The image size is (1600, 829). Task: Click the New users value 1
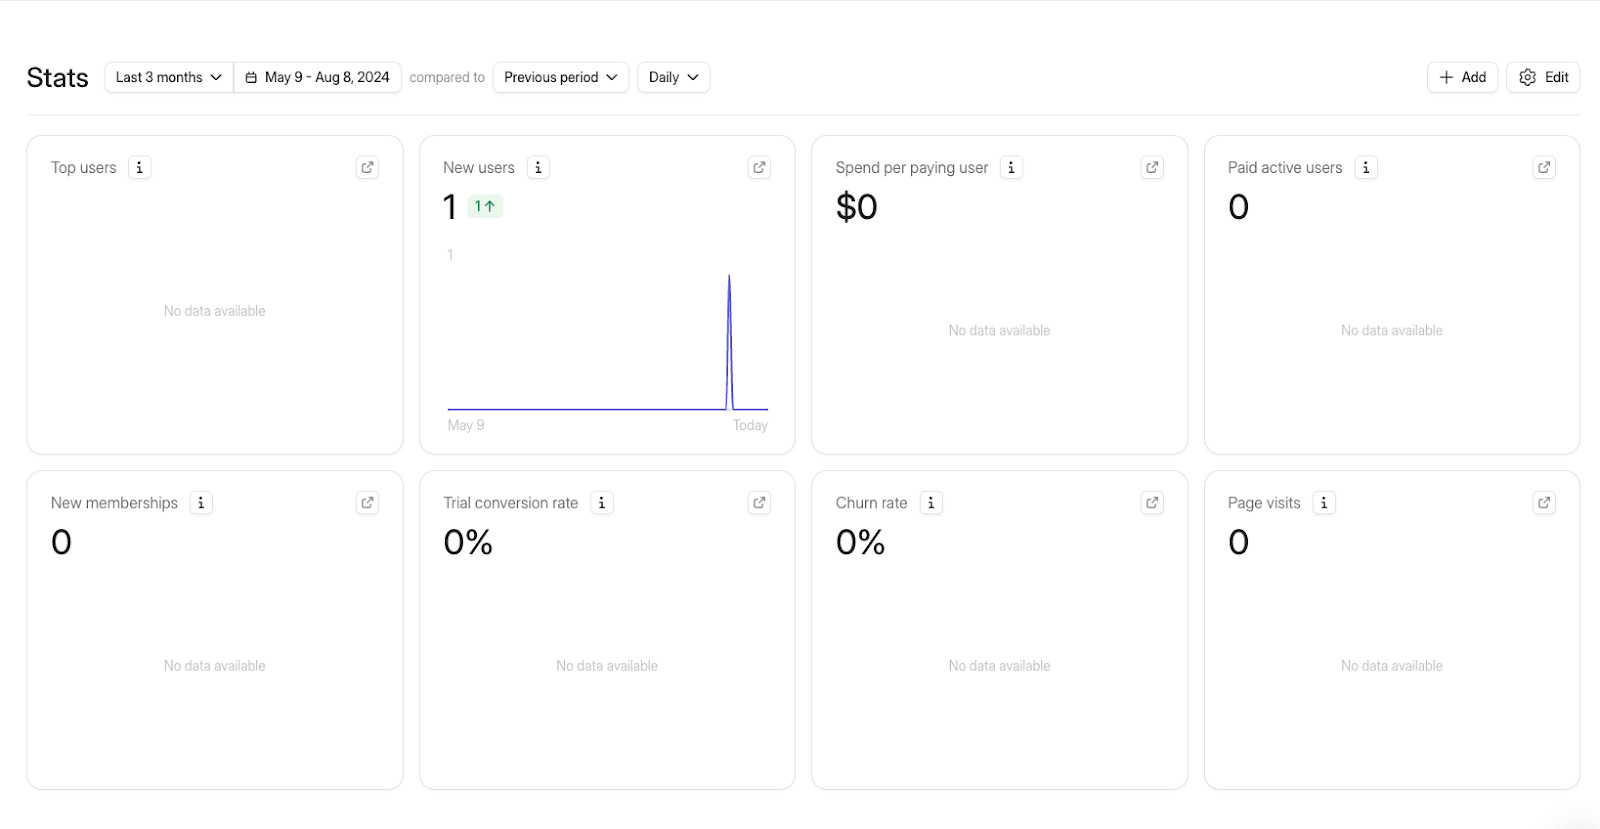(x=450, y=207)
